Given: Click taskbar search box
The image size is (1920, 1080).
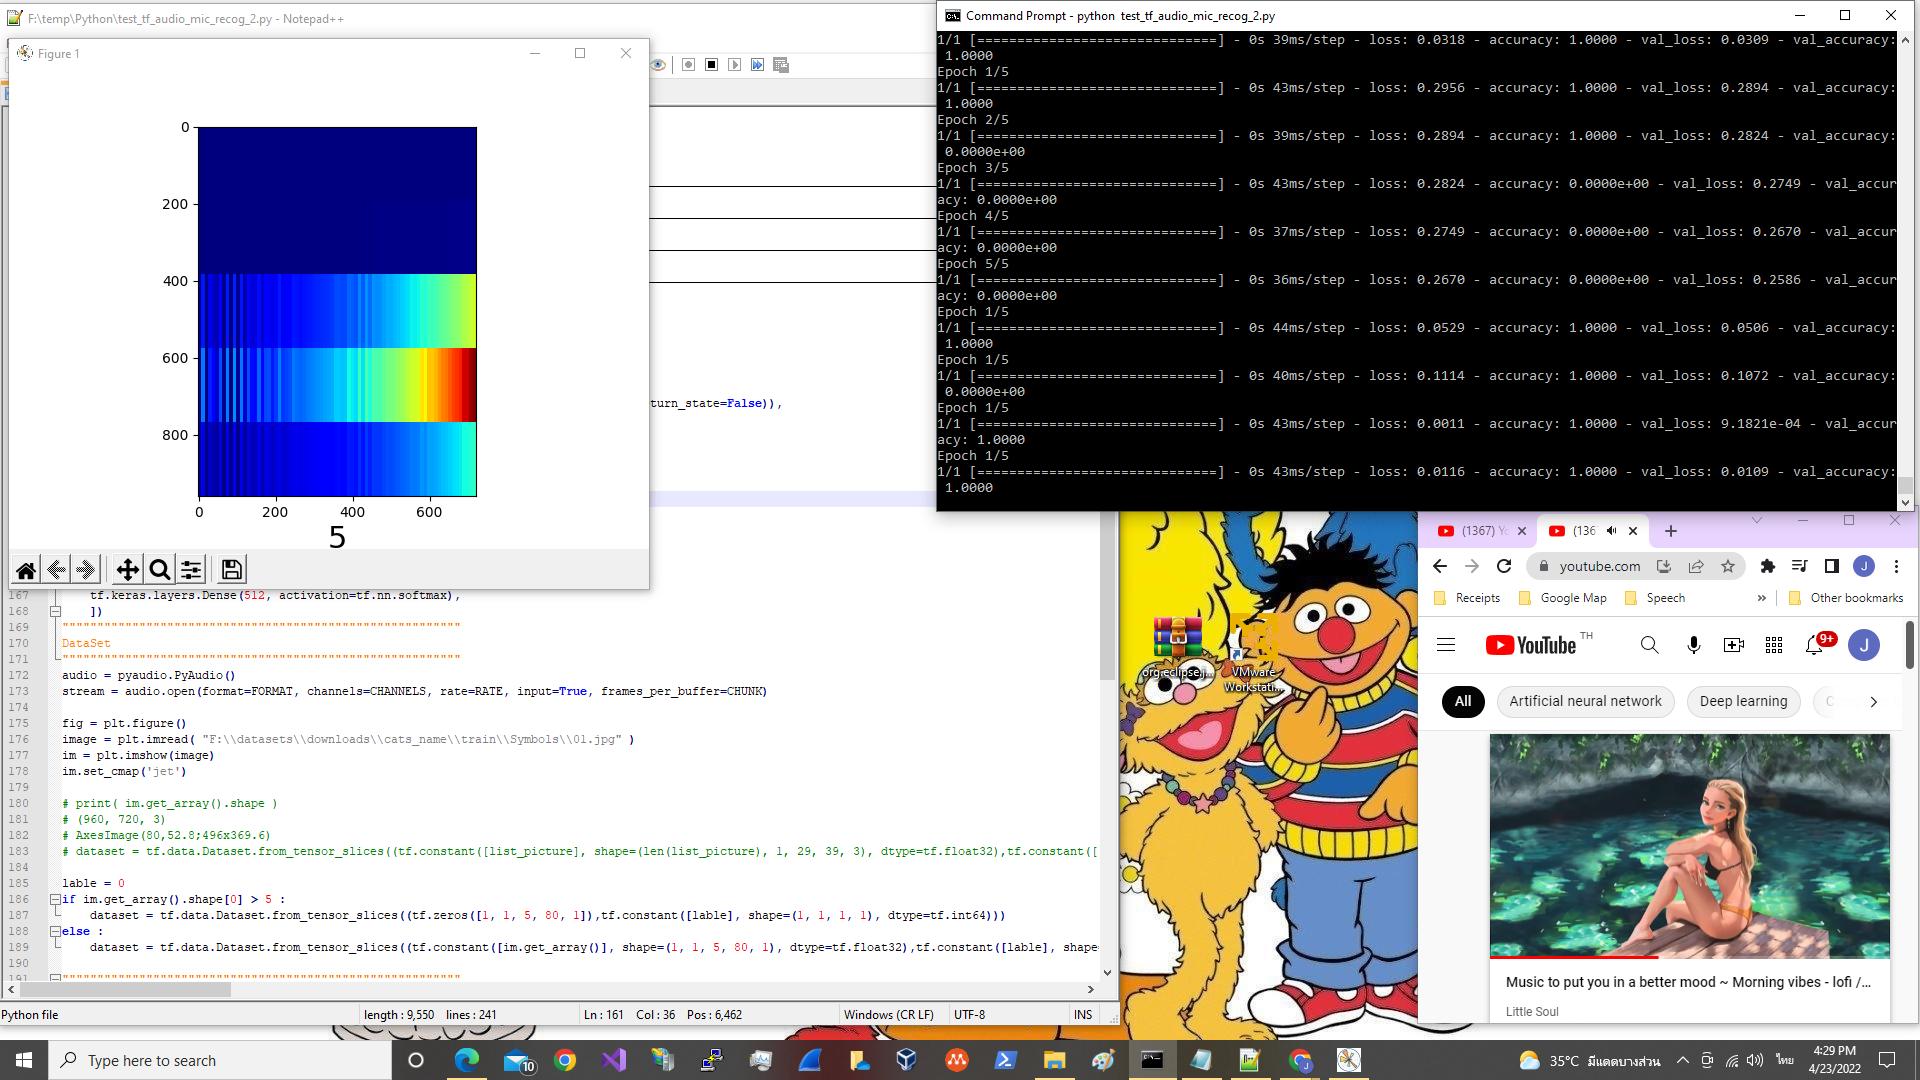Looking at the screenshot, I should (x=220, y=1060).
